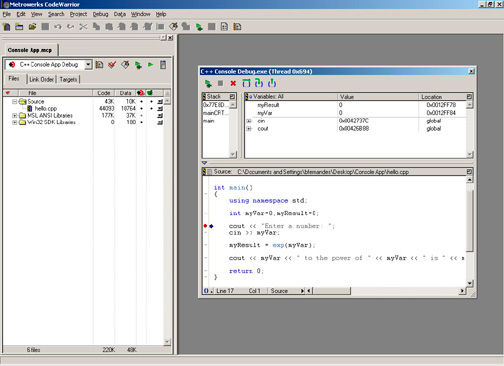Select the main frame in Stack pane
This screenshot has height=366, width=504.
click(209, 121)
